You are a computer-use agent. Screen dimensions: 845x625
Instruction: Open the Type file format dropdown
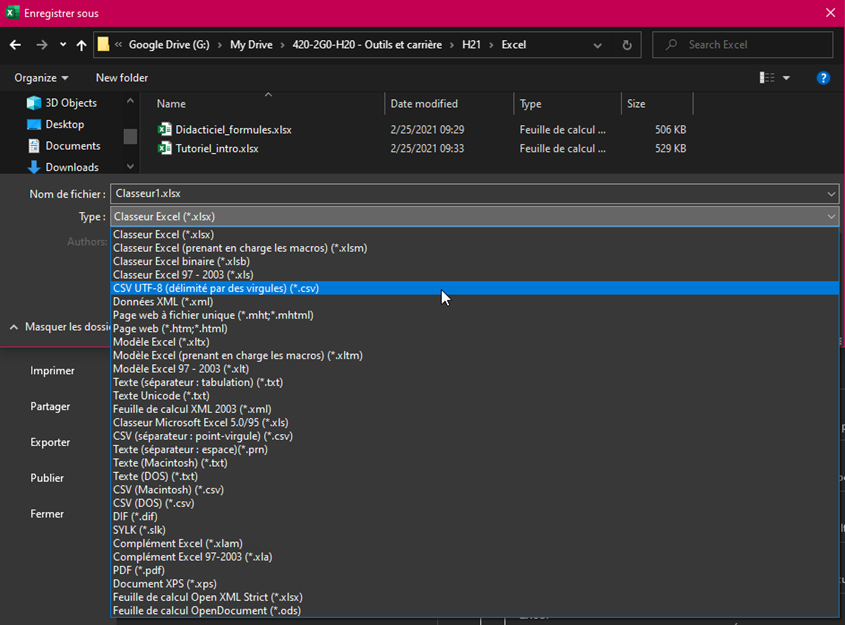click(833, 216)
